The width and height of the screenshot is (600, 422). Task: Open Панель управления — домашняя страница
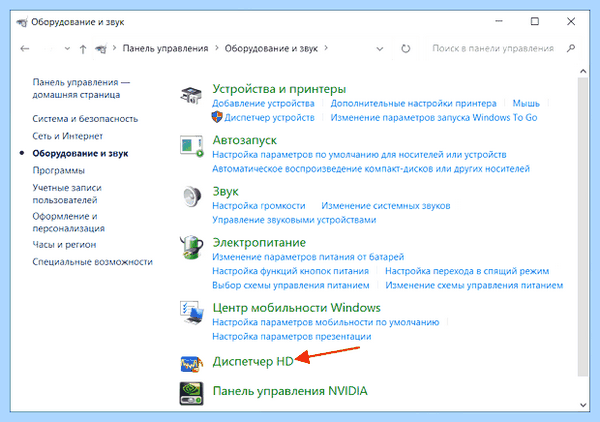coord(81,88)
